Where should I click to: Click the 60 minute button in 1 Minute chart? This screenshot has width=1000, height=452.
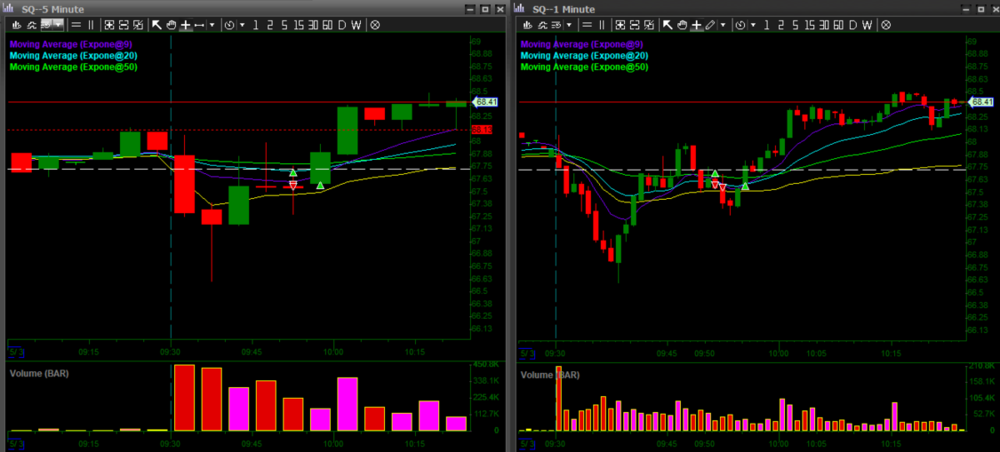[839, 24]
